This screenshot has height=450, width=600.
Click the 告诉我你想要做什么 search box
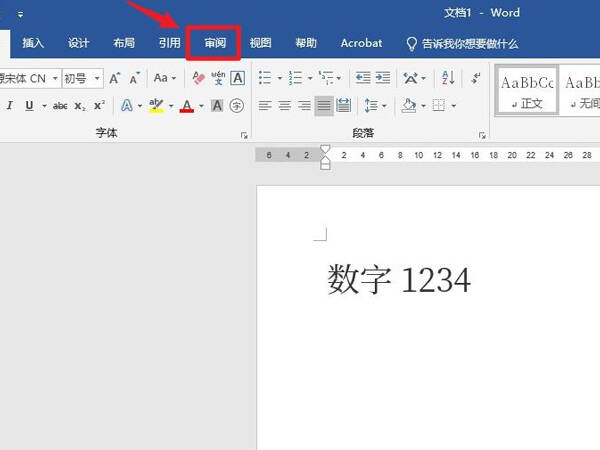[x=462, y=44]
